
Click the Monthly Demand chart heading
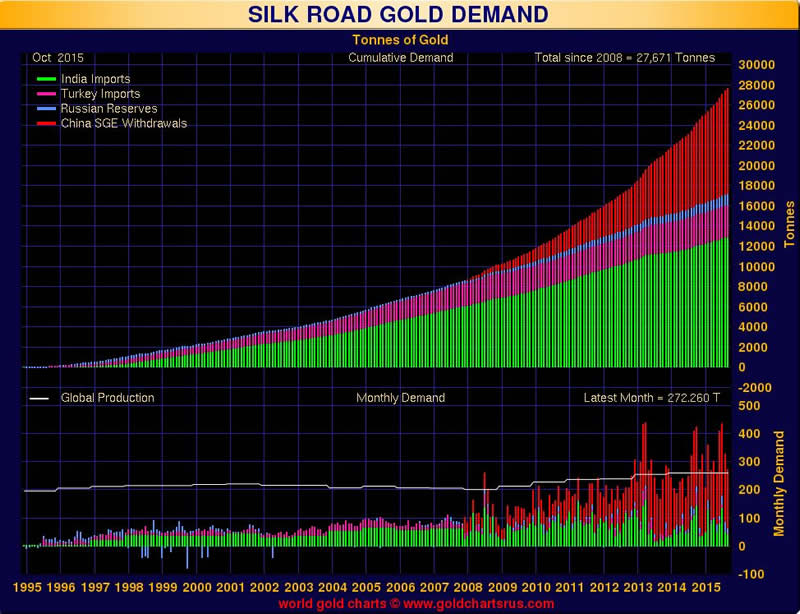click(400, 398)
